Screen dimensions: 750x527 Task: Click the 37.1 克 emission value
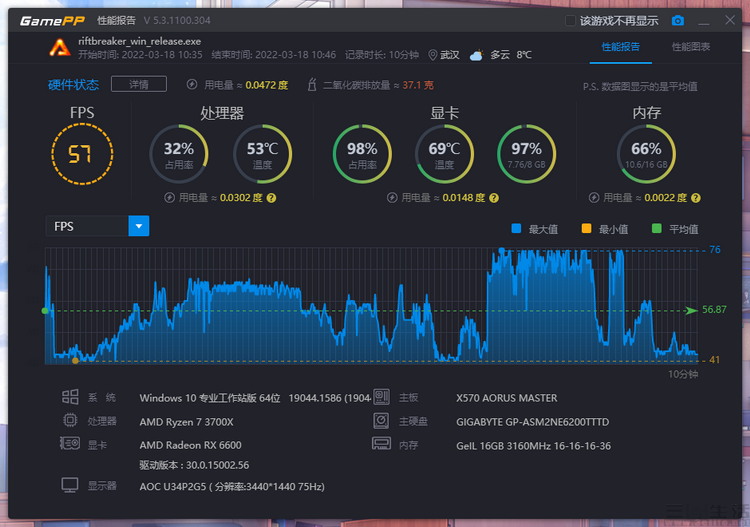coord(418,85)
